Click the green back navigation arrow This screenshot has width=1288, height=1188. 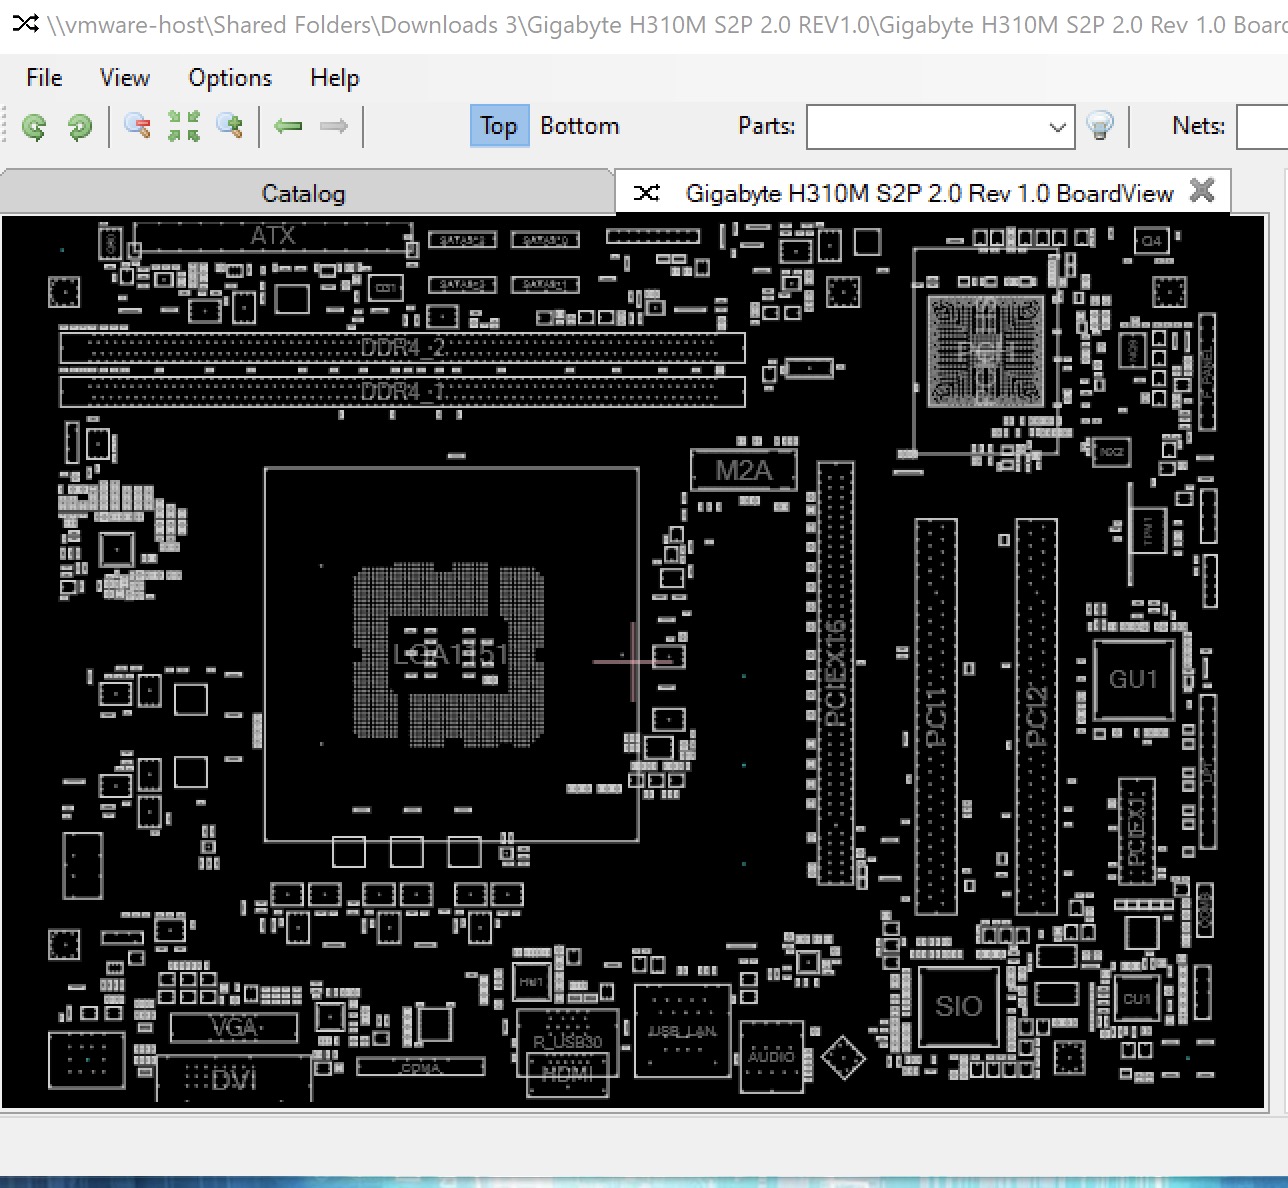click(x=289, y=127)
